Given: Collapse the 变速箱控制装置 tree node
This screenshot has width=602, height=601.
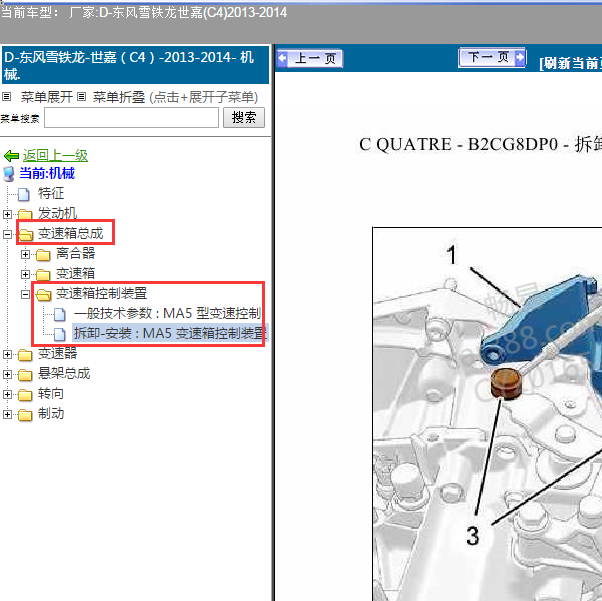Looking at the screenshot, I should (x=25, y=294).
